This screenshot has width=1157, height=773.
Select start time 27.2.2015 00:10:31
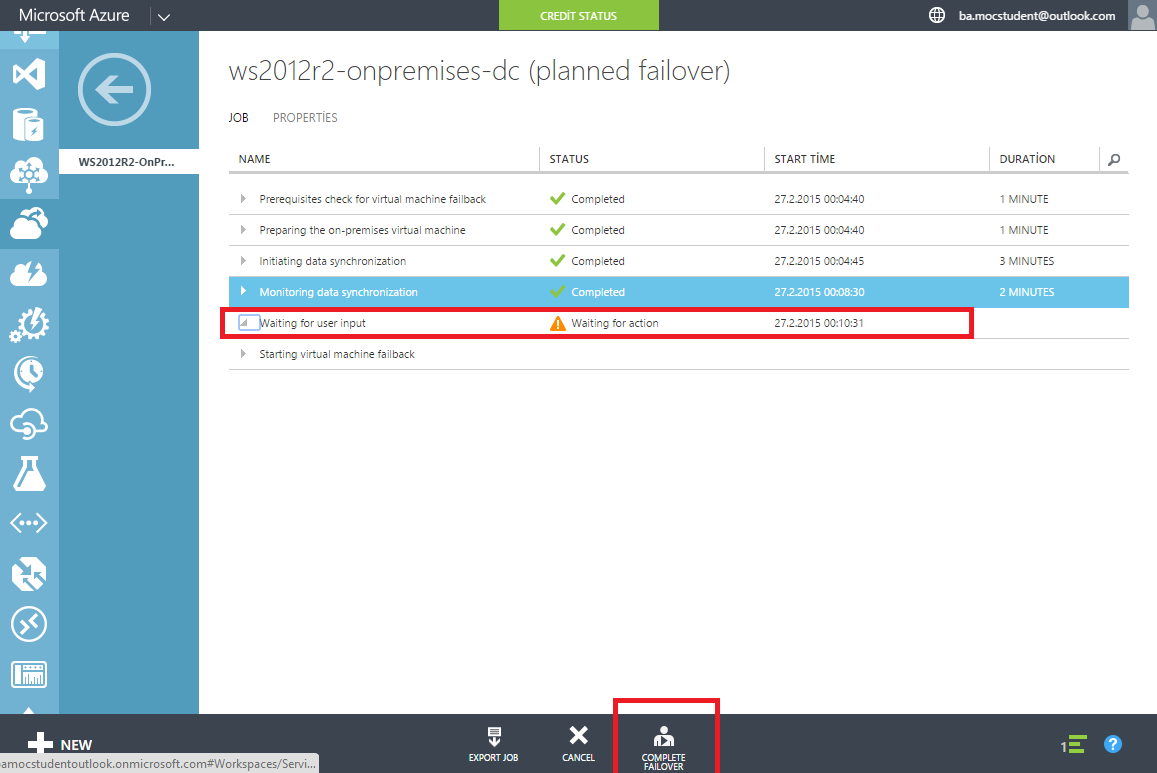pos(819,323)
